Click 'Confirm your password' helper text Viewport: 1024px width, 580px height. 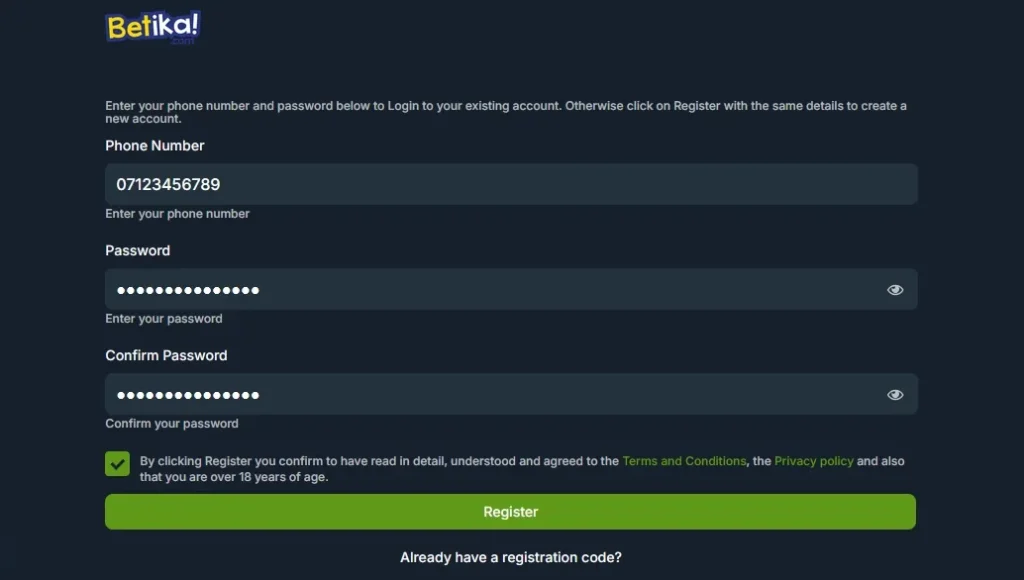172,423
